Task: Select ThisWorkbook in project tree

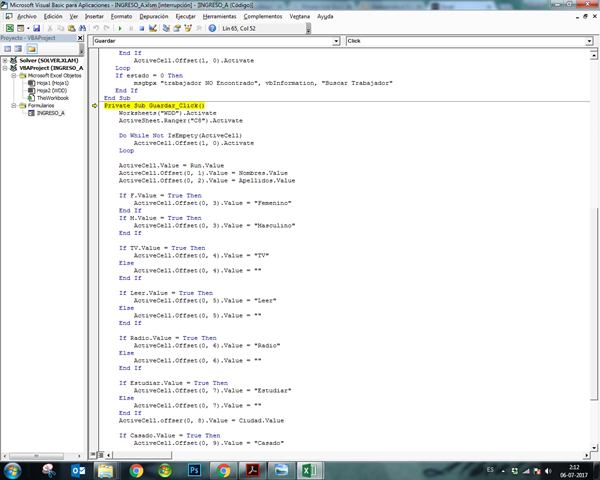Action: [x=52, y=97]
